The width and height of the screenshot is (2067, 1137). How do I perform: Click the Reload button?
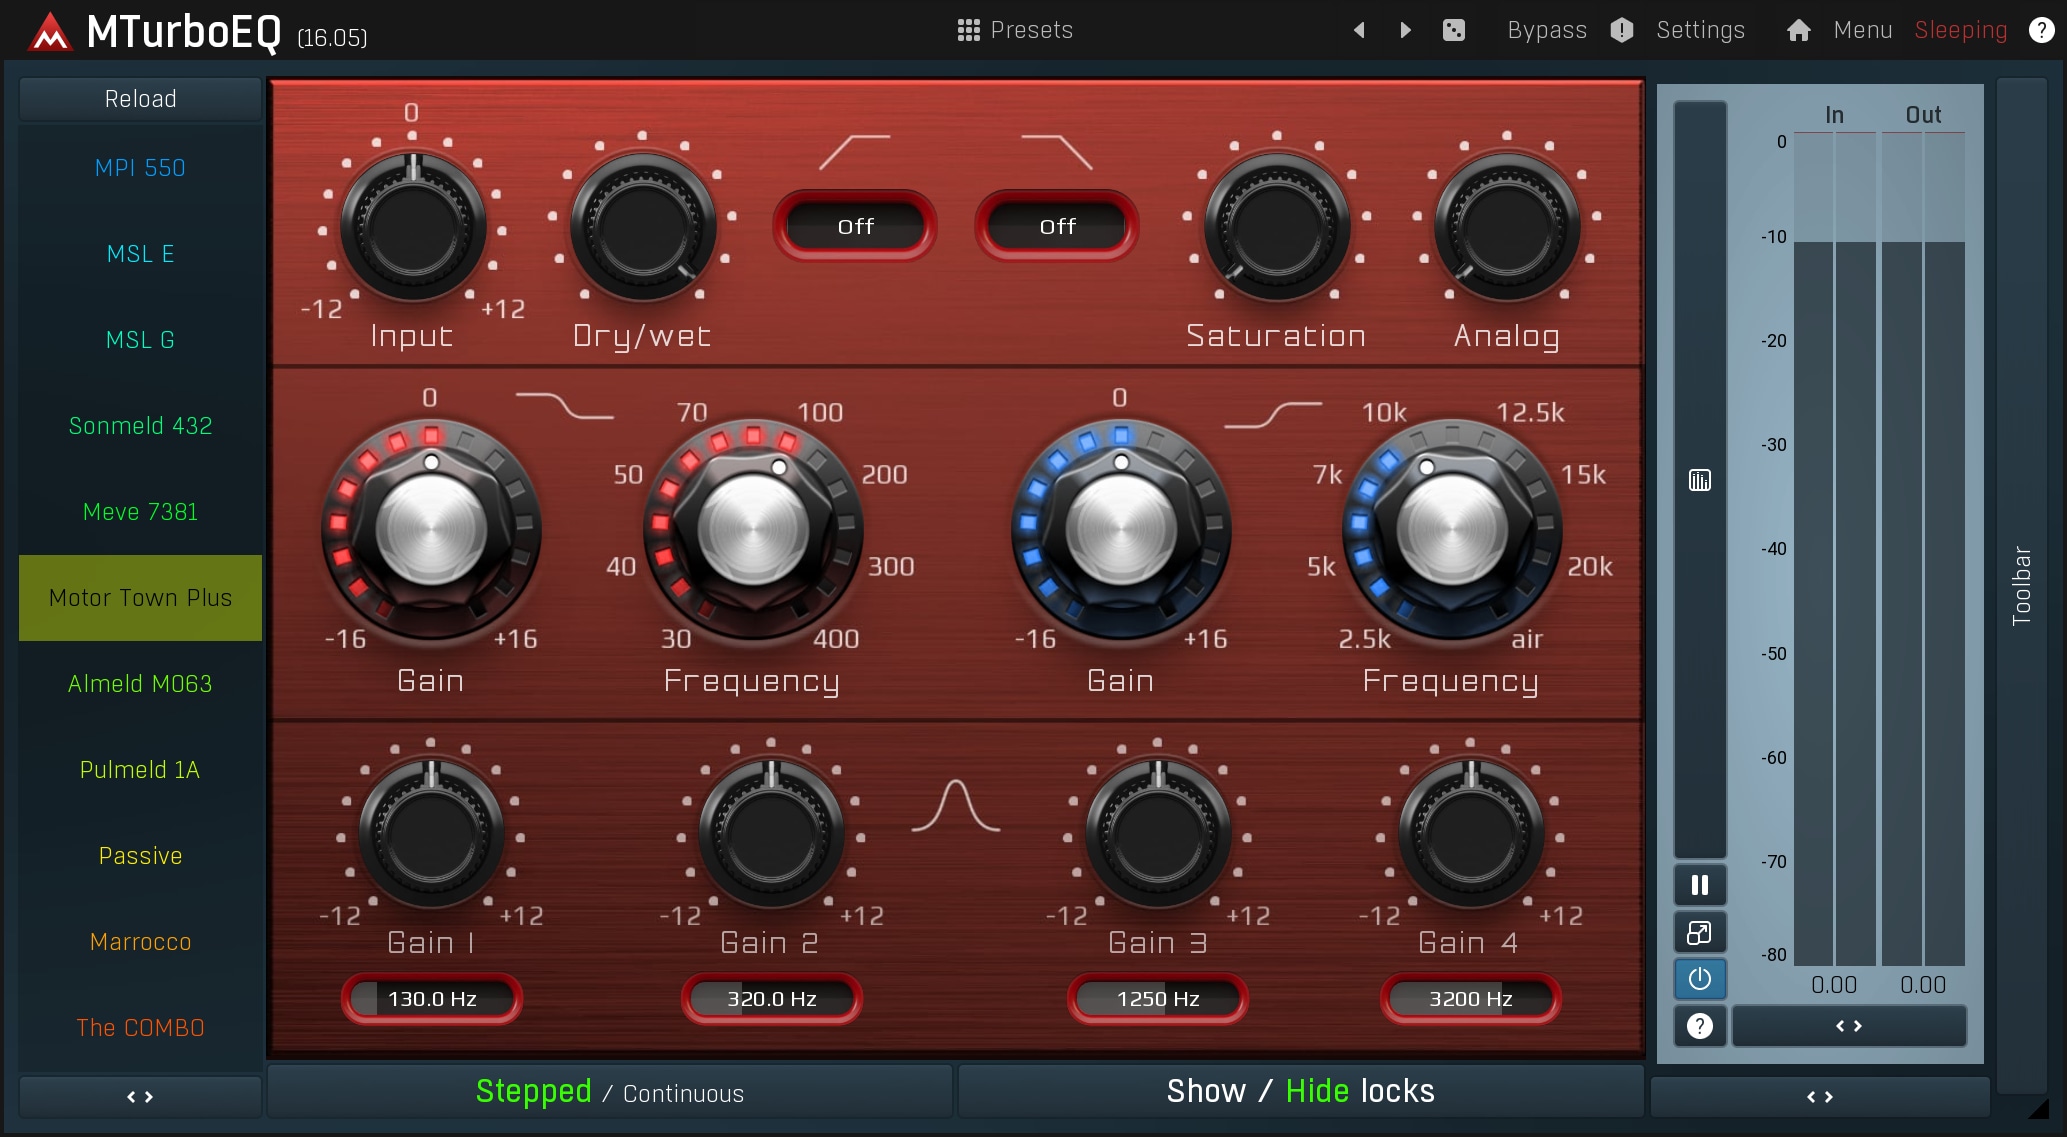tap(140, 99)
